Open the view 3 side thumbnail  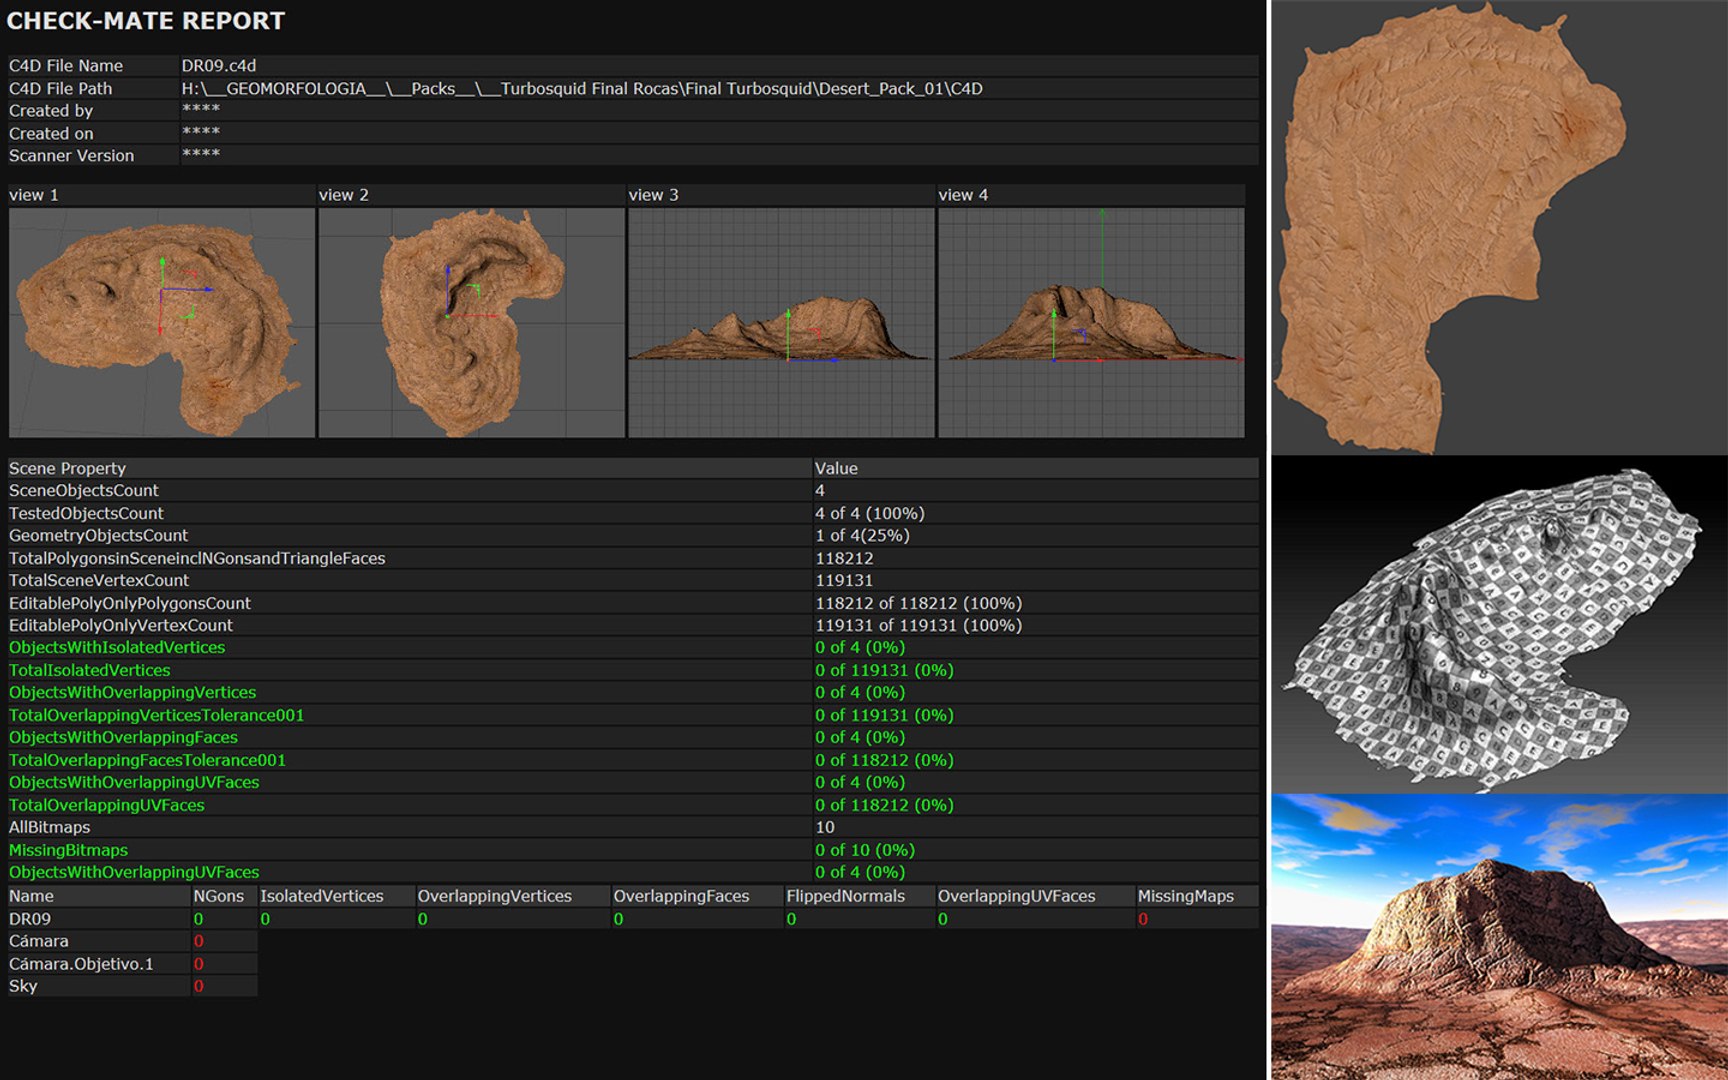coord(781,323)
